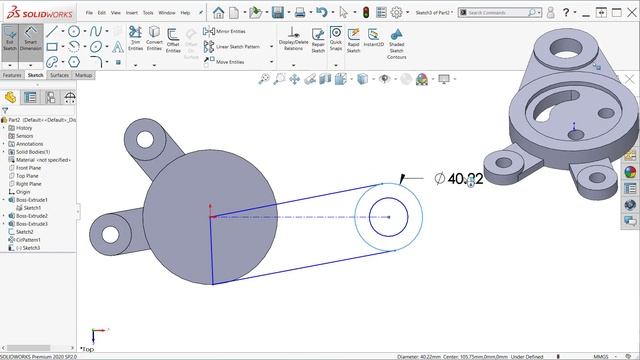Click the Home welcome icon

pos(218,13)
